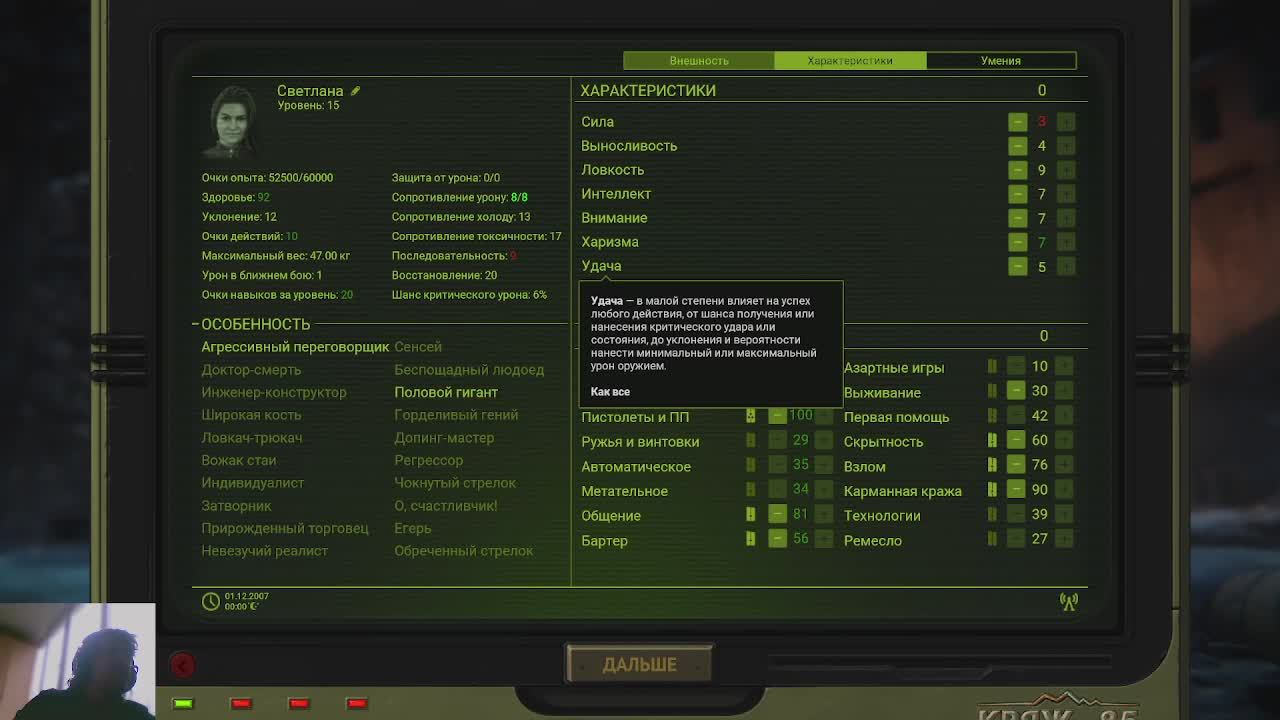Raise Общение skill with plus button
1280x720 pixels.
(x=823, y=514)
